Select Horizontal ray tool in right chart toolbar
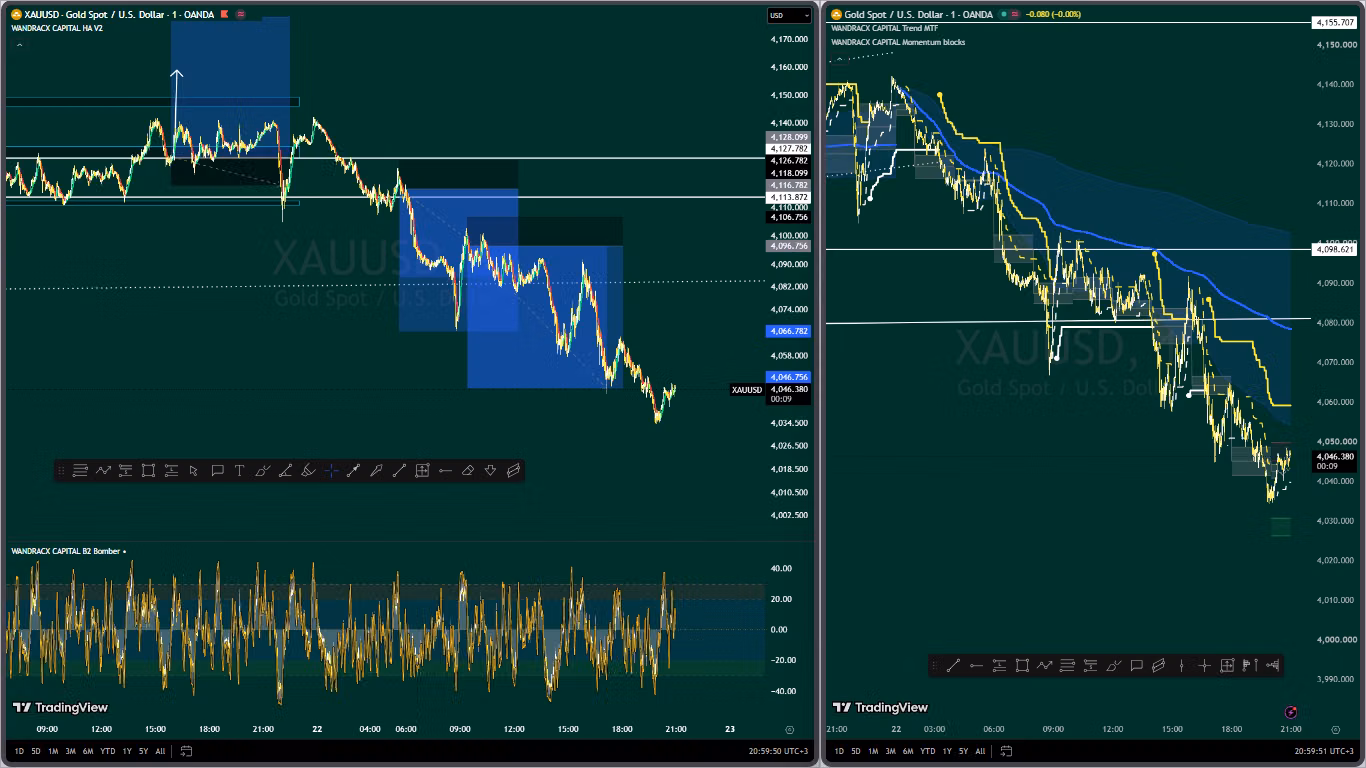 tap(976, 665)
